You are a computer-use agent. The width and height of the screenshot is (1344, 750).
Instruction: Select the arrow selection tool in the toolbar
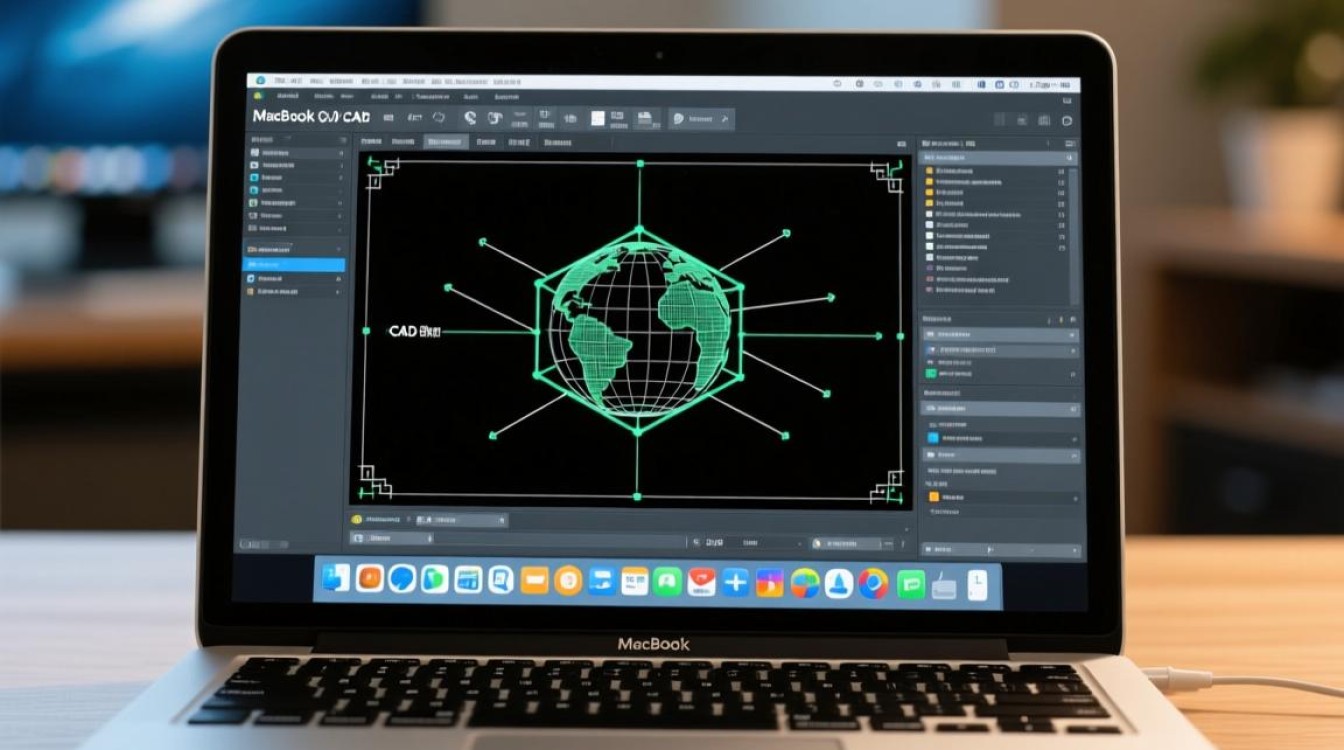[x=387, y=118]
